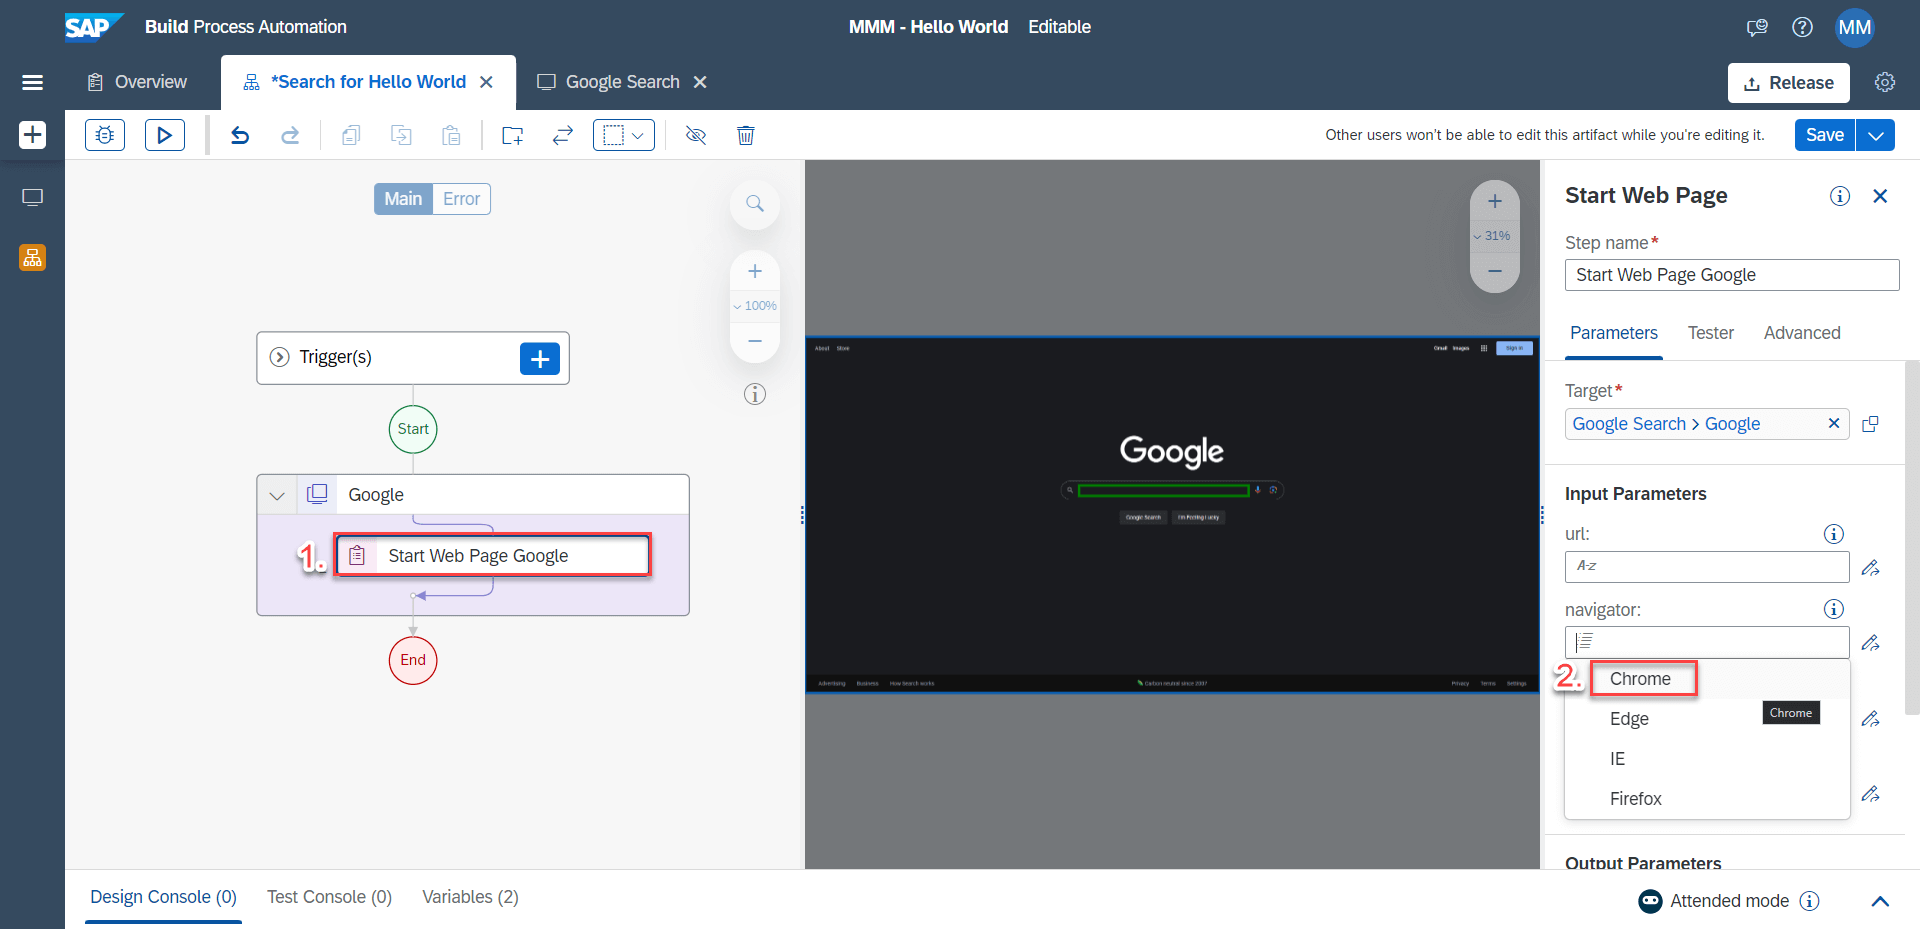Toggle the hide/show eye icon in toolbar
1920x929 pixels.
(x=696, y=135)
